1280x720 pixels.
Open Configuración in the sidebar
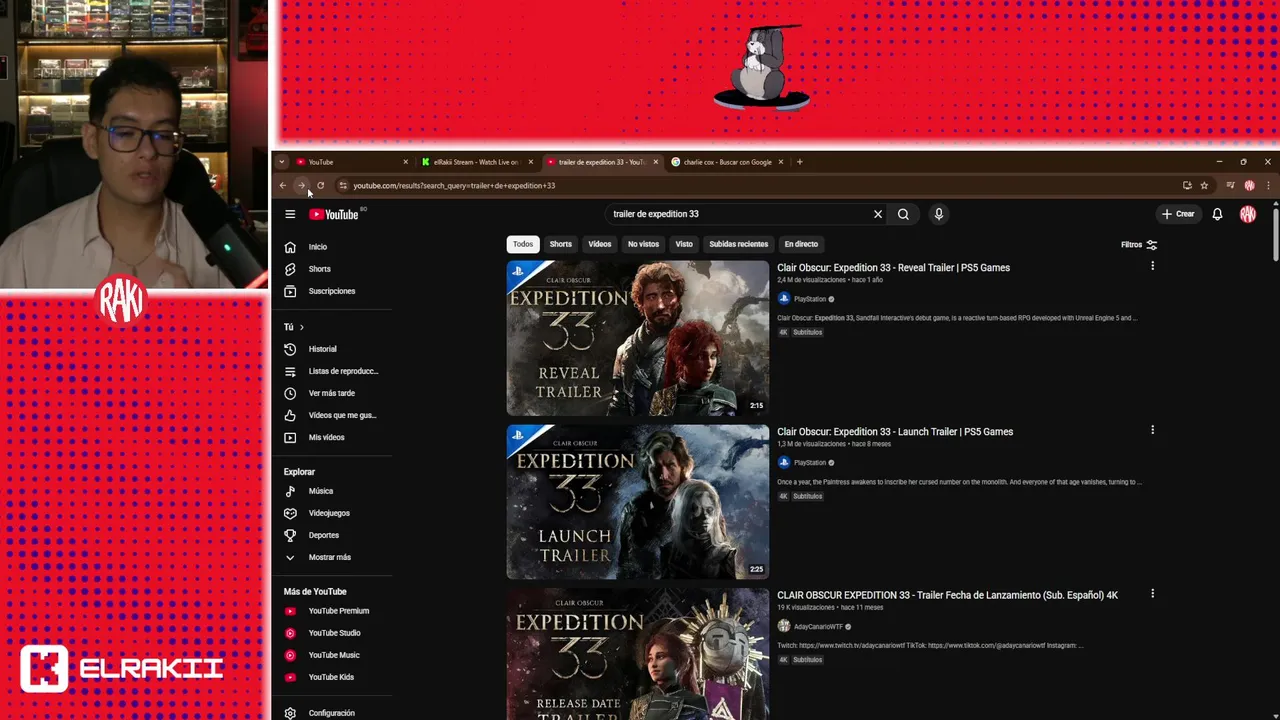point(332,713)
